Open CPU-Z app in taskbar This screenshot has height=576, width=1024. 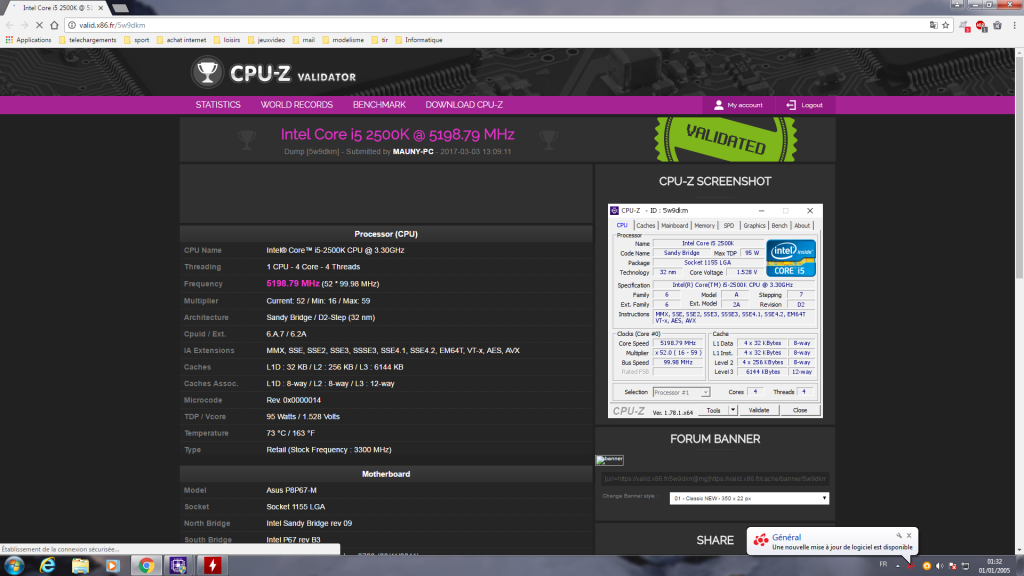(x=178, y=566)
